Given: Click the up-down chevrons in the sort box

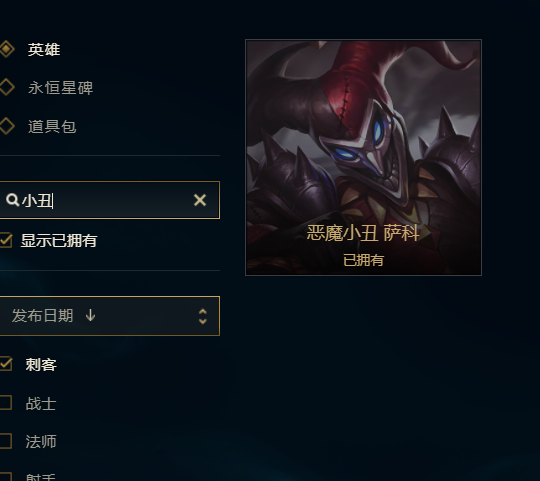Looking at the screenshot, I should (203, 316).
